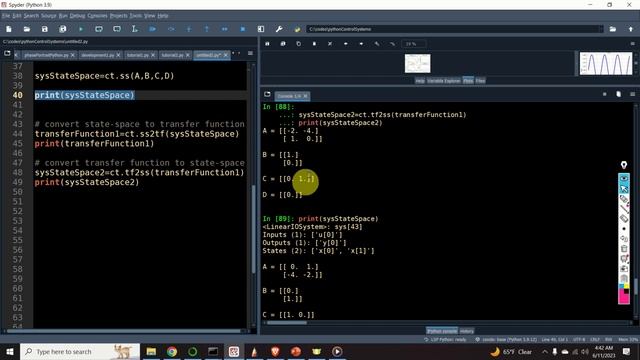Pick the line drawing tool in annotation toolbar
Image resolution: width=640 pixels, height=360 pixels.
[624, 209]
